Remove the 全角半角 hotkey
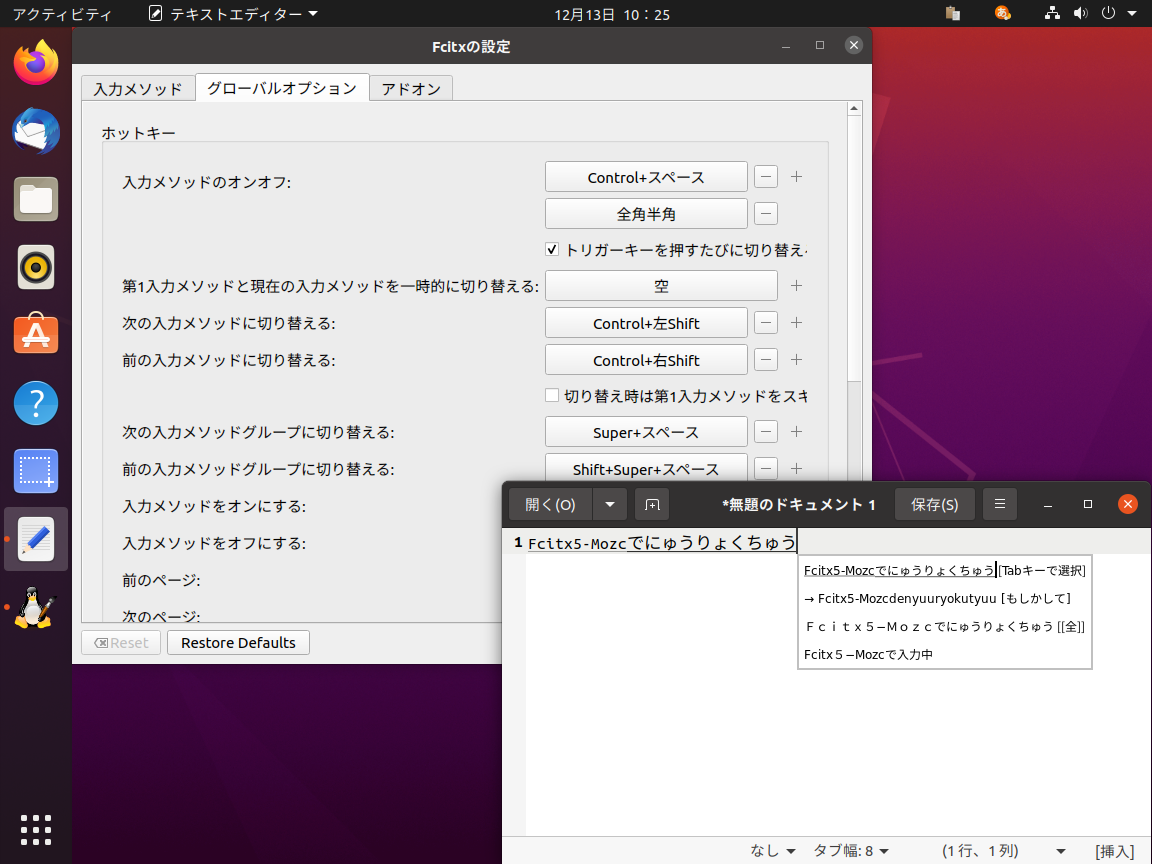 coord(766,214)
